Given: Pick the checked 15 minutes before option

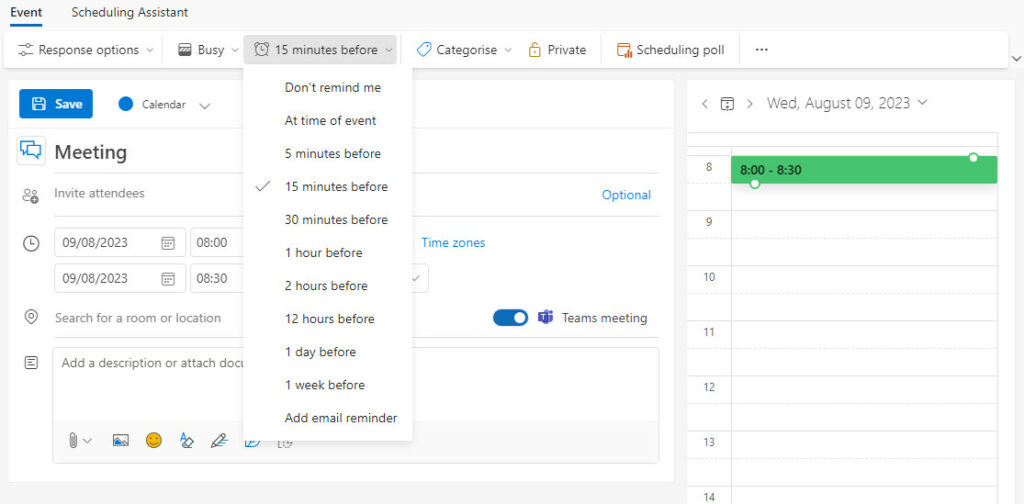Looking at the screenshot, I should [328, 187].
